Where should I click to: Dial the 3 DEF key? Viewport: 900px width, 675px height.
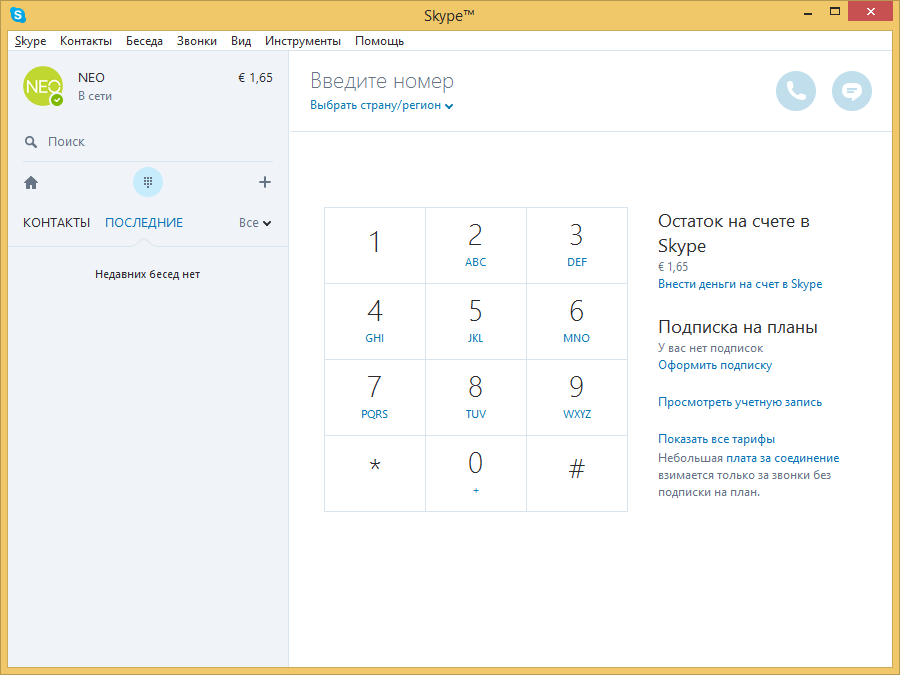point(577,245)
